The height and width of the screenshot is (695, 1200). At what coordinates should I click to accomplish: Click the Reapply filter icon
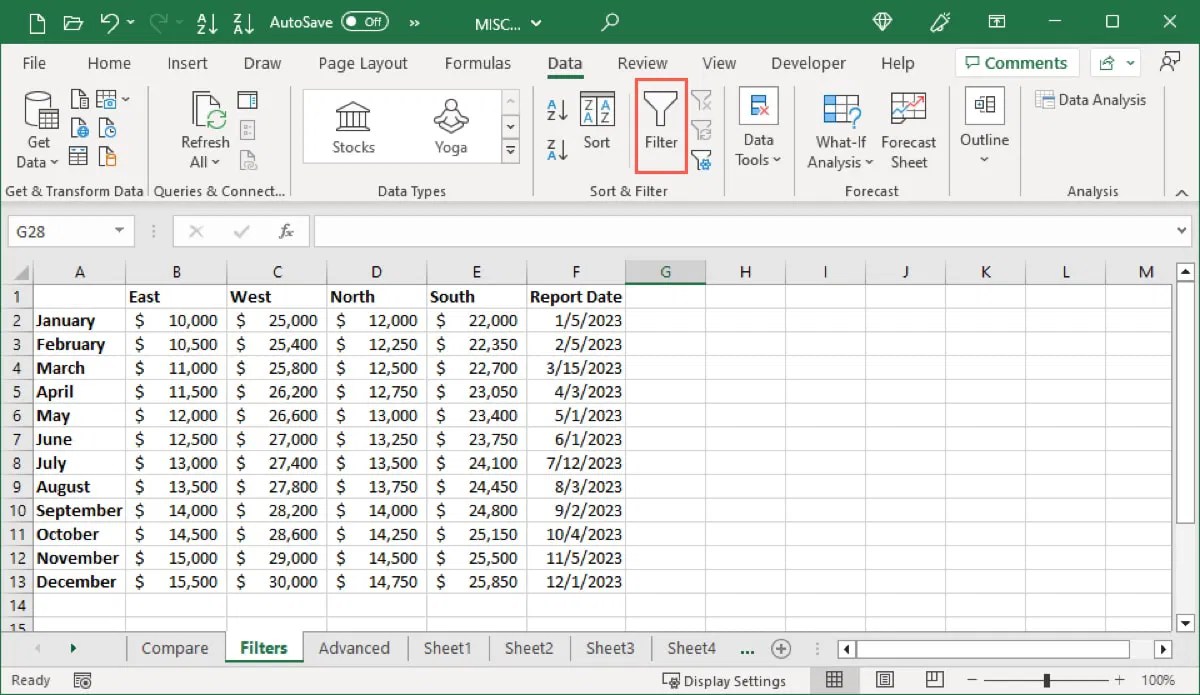coord(702,130)
